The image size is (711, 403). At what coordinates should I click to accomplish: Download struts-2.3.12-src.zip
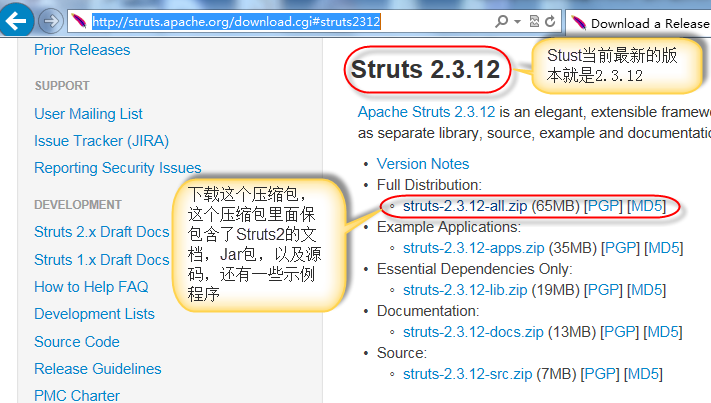point(468,374)
